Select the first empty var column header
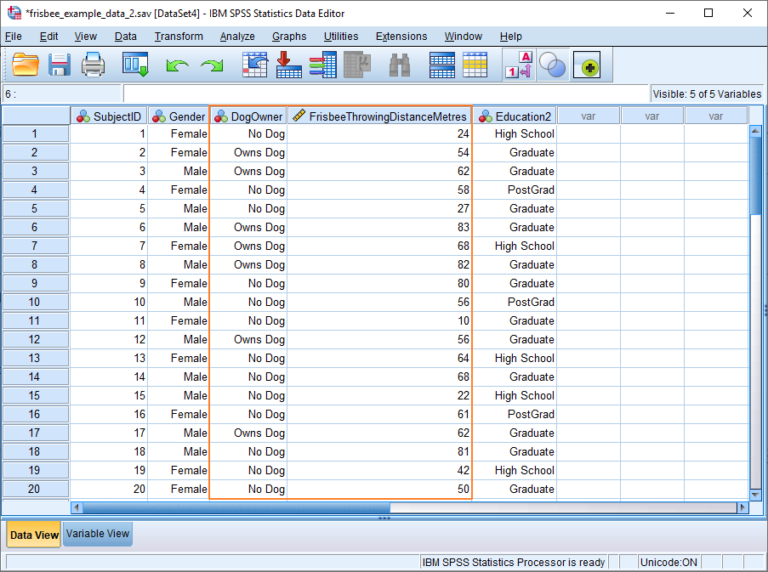 [588, 116]
